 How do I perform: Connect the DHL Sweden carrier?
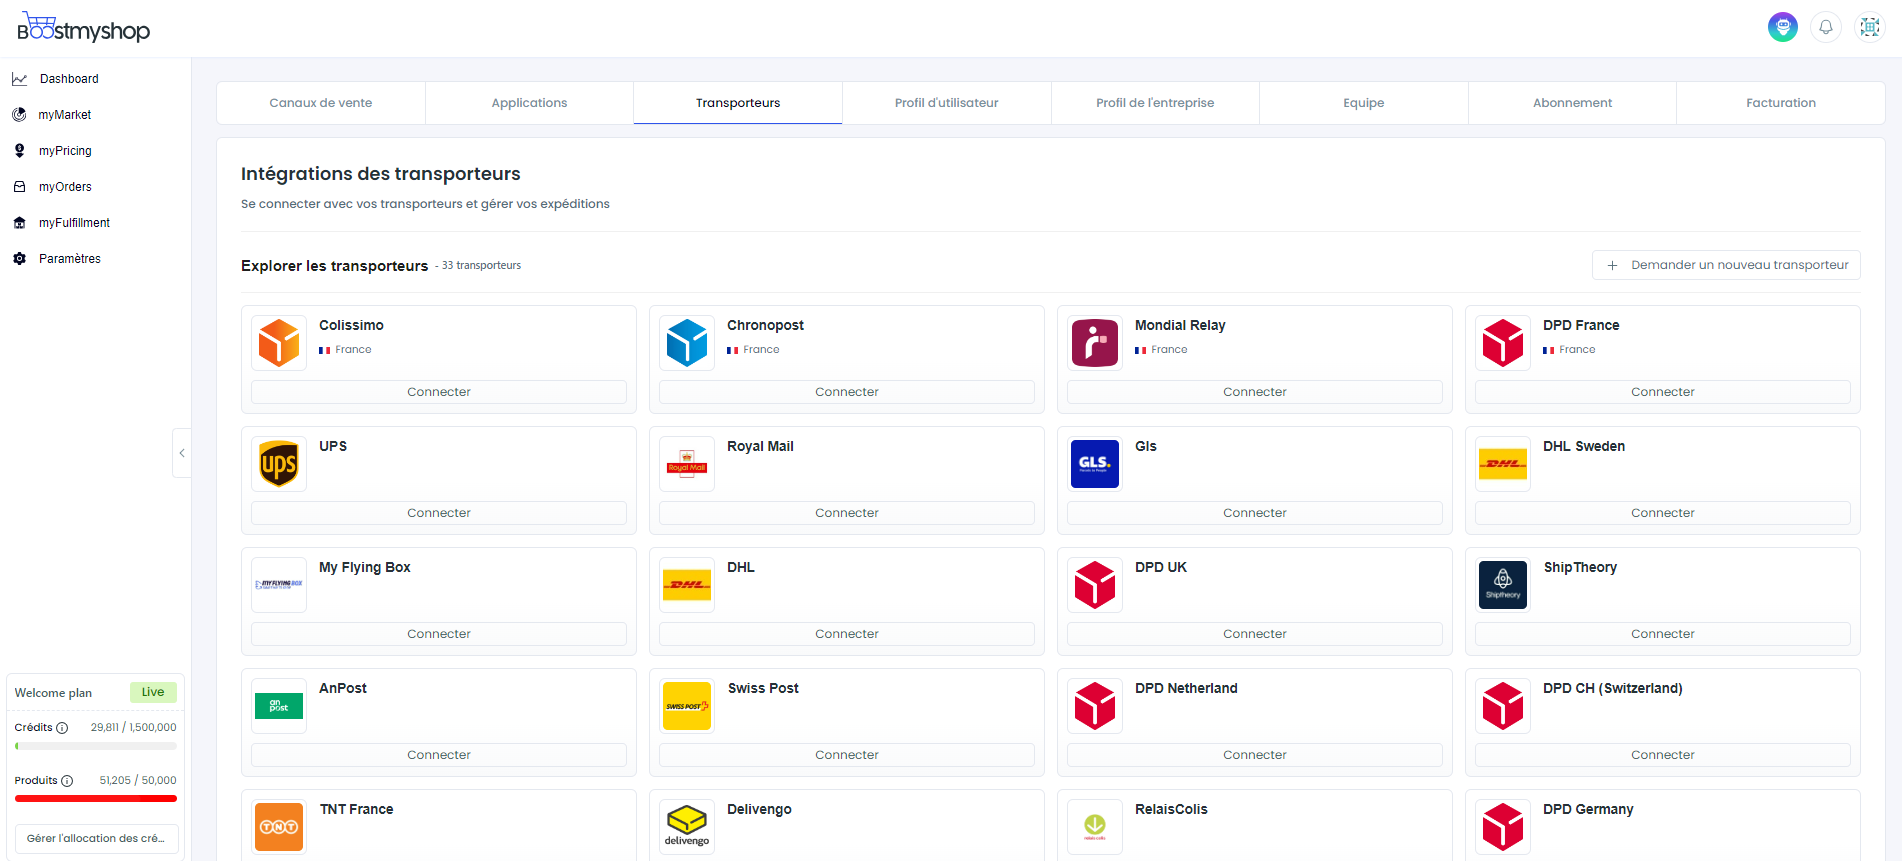pos(1663,513)
